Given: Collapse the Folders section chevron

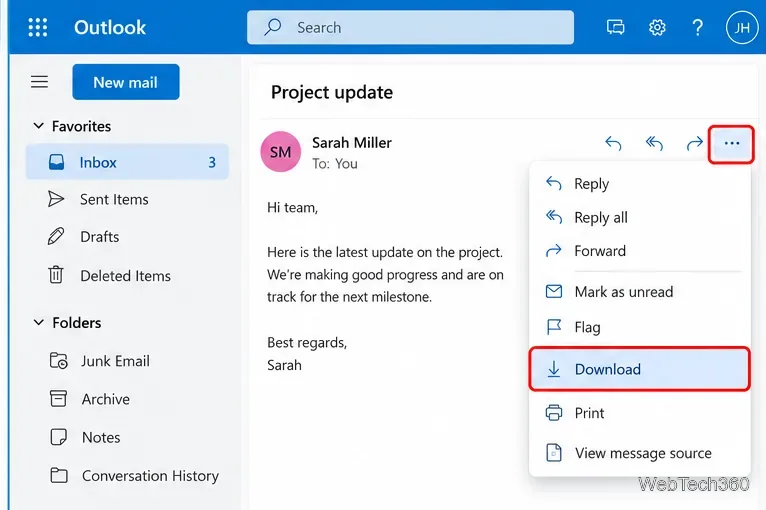Looking at the screenshot, I should click(38, 322).
